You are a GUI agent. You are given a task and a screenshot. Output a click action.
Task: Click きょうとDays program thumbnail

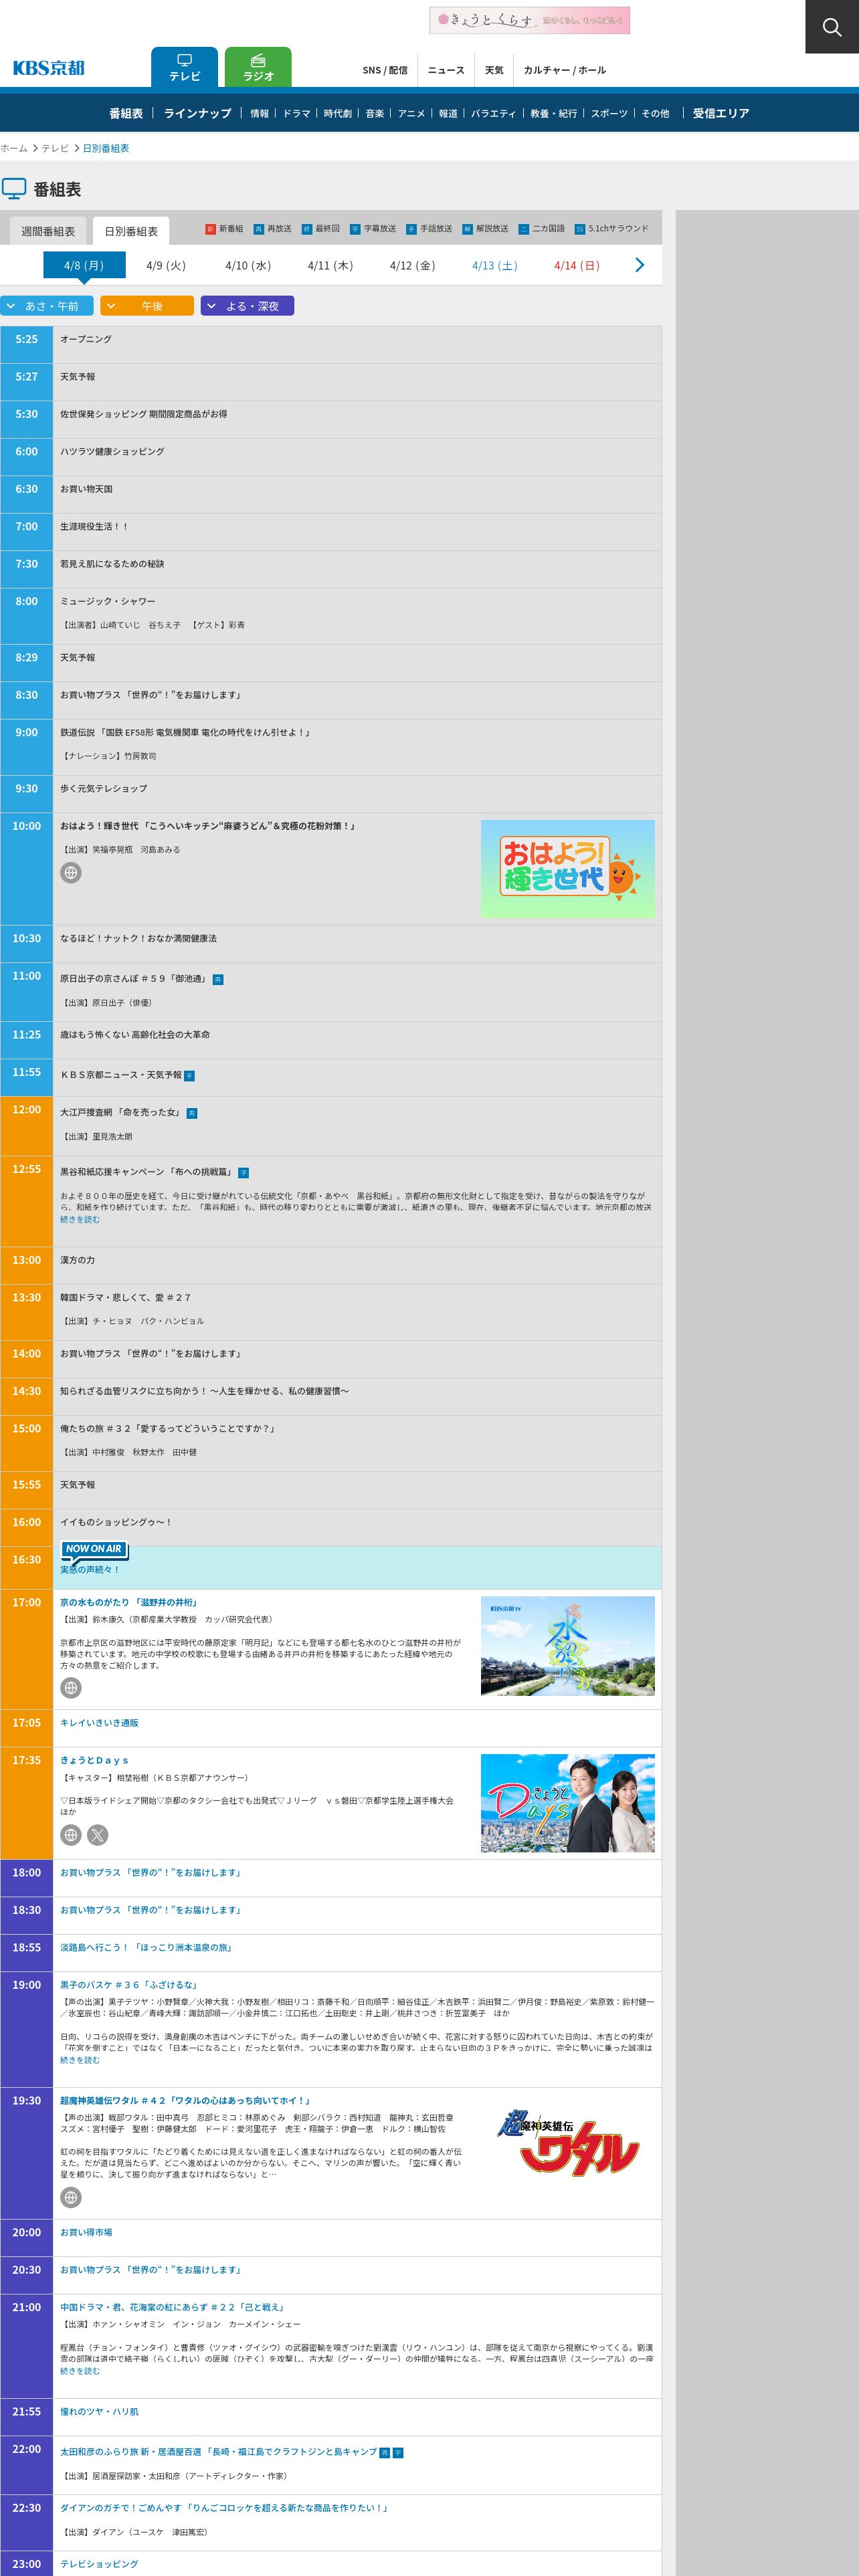click(x=568, y=1803)
